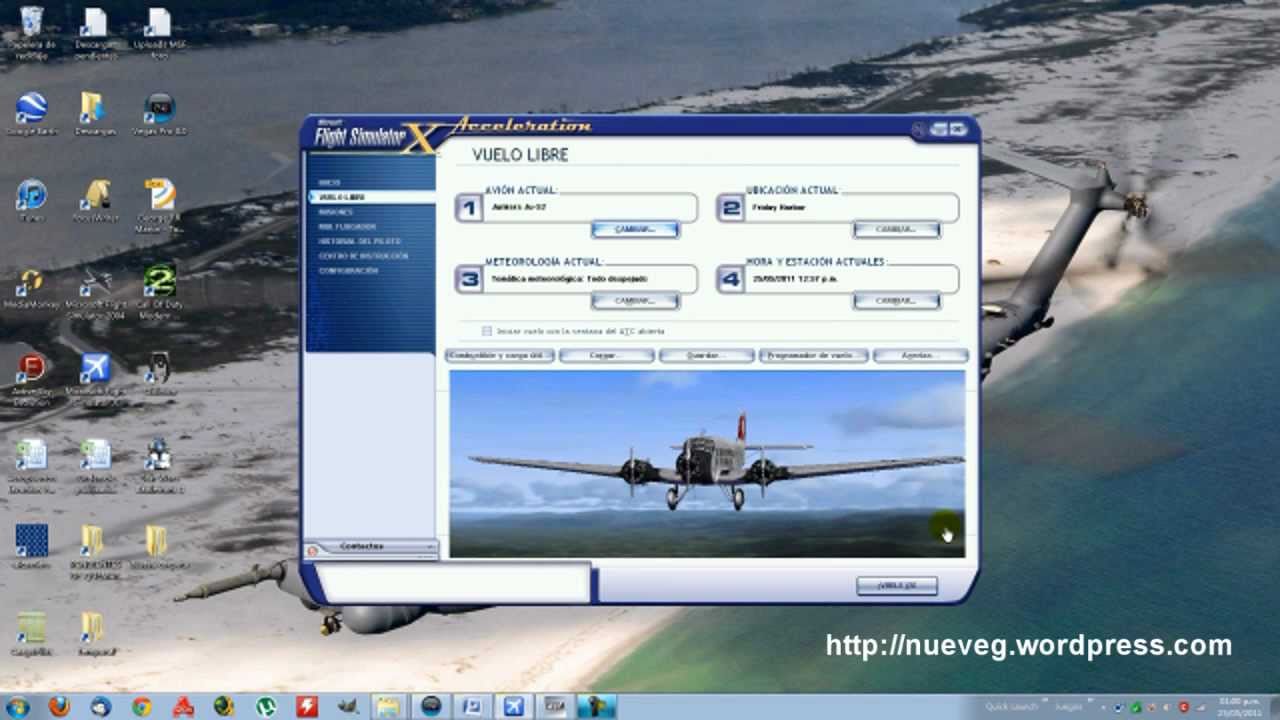Open Recycle Bin desktop icon
Screen dimensions: 1280x720
tap(31, 33)
